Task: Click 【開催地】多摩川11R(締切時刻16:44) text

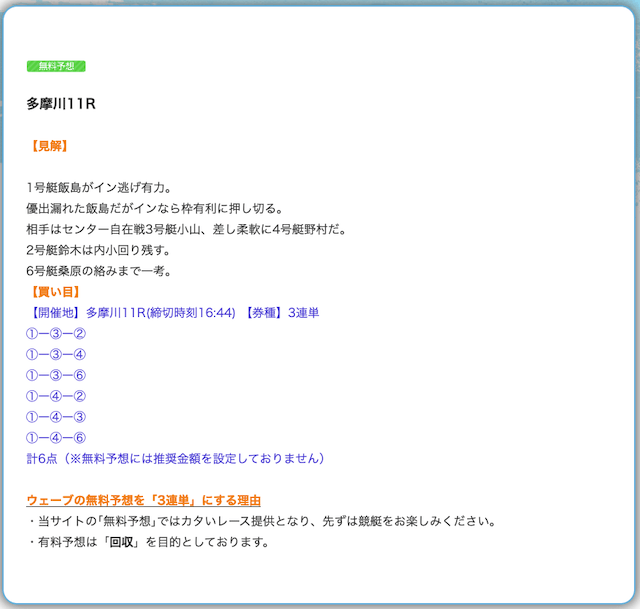Action: (131, 313)
